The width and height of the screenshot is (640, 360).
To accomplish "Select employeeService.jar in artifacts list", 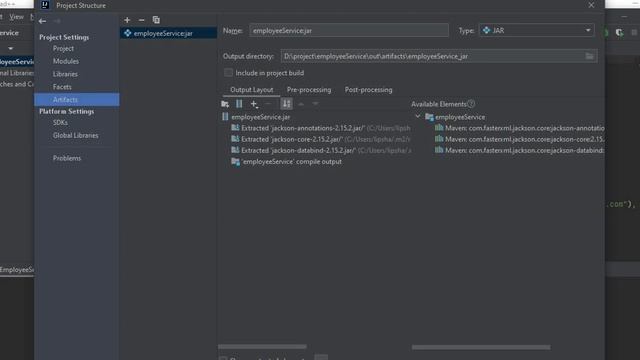I will (168, 33).
